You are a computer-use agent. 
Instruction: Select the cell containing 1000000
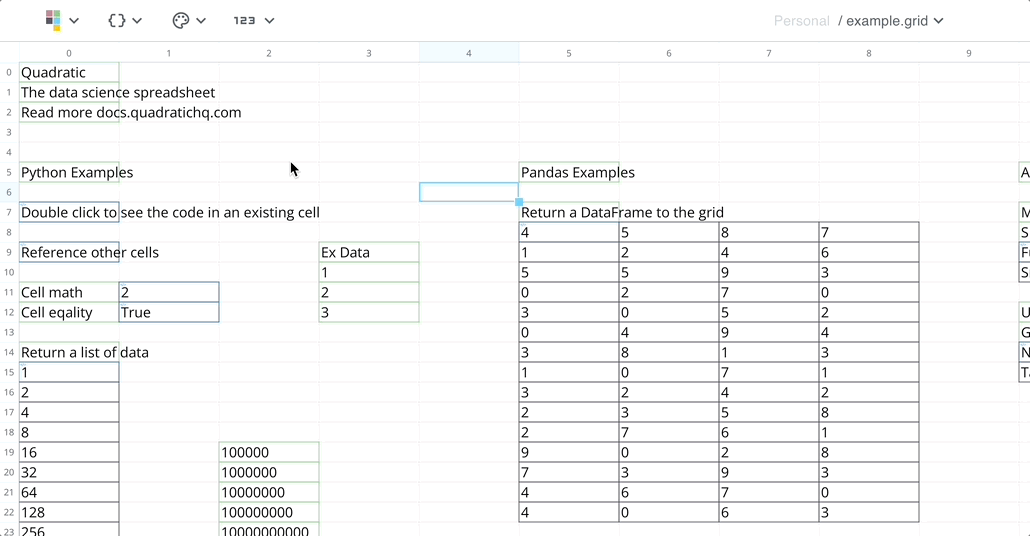[x=269, y=472]
